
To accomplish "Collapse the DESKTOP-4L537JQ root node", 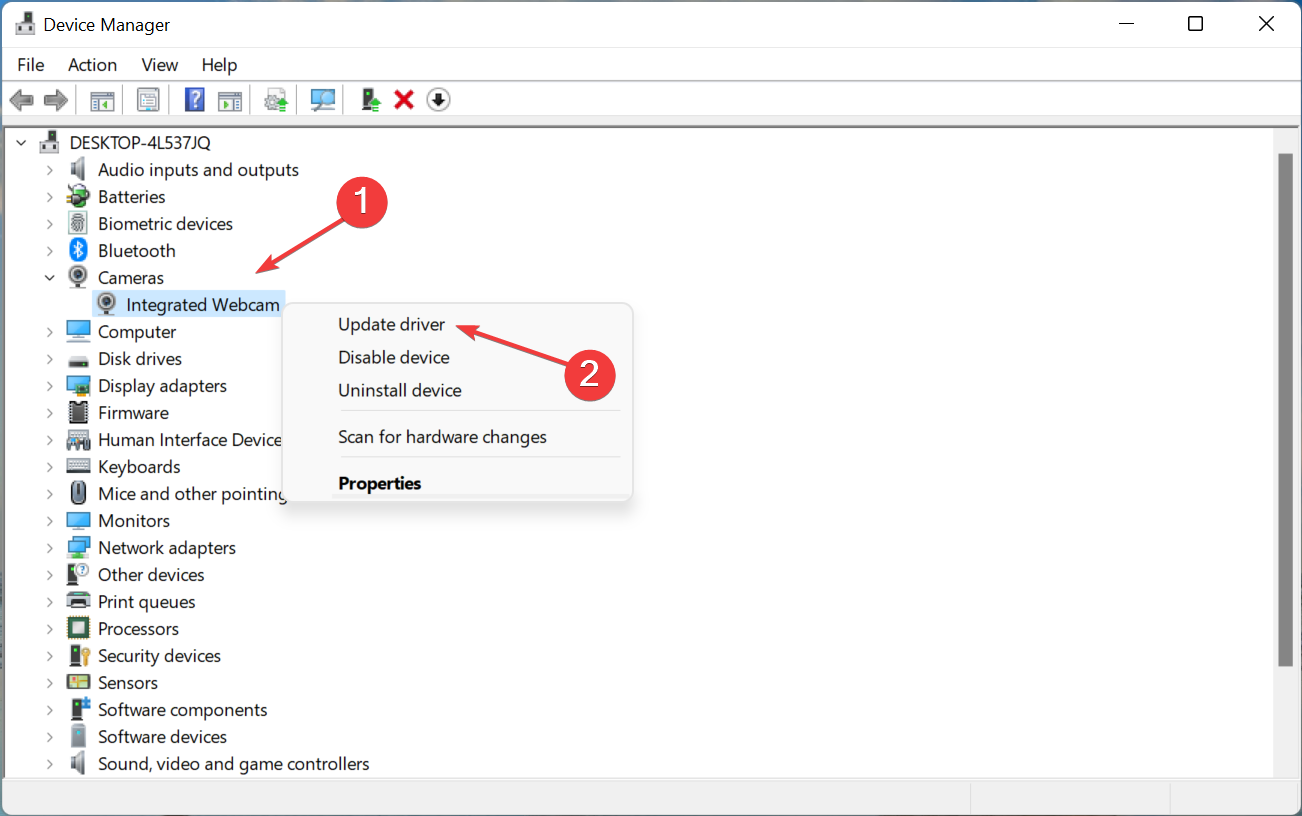I will click(22, 142).
